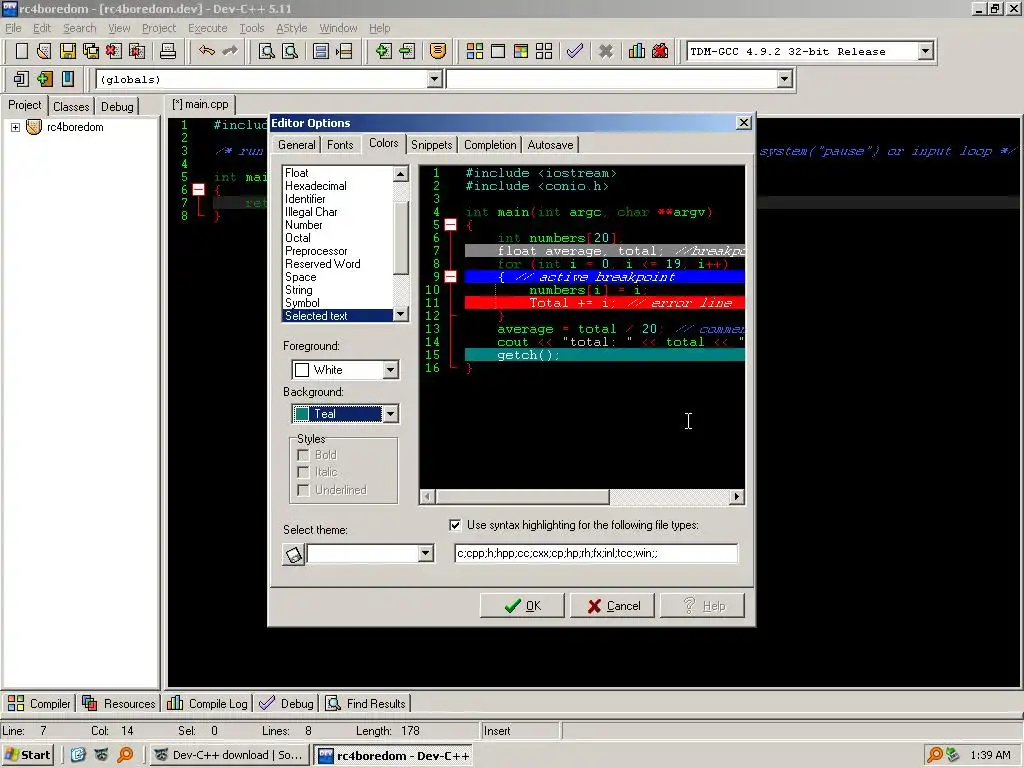Switch to Dev-C++ download taskbar window
This screenshot has width=1024, height=768.
tap(229, 755)
